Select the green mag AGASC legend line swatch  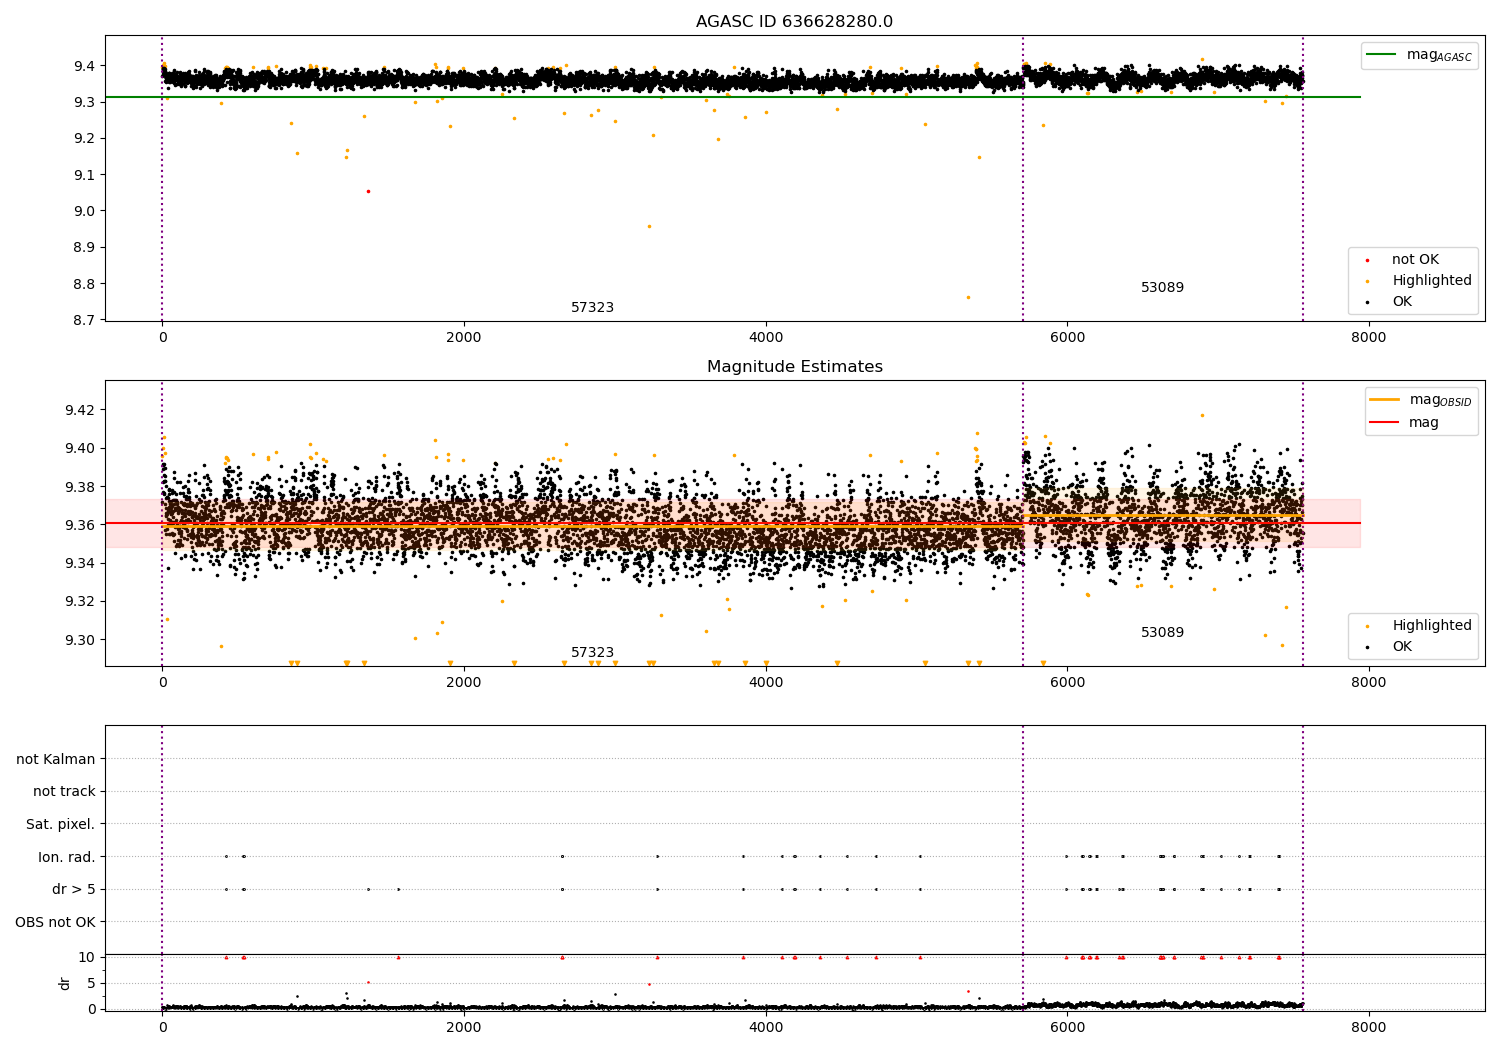point(1383,55)
